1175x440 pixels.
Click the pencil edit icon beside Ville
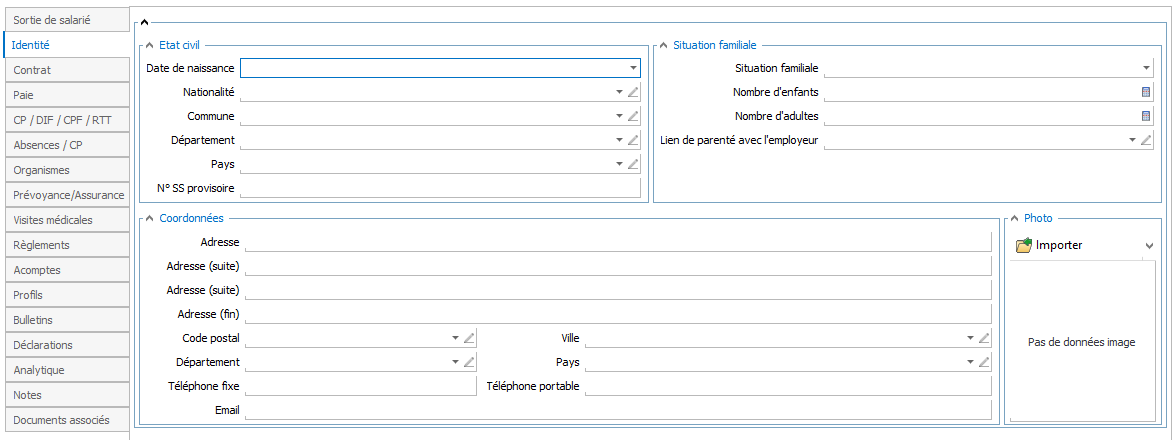tap(984, 338)
